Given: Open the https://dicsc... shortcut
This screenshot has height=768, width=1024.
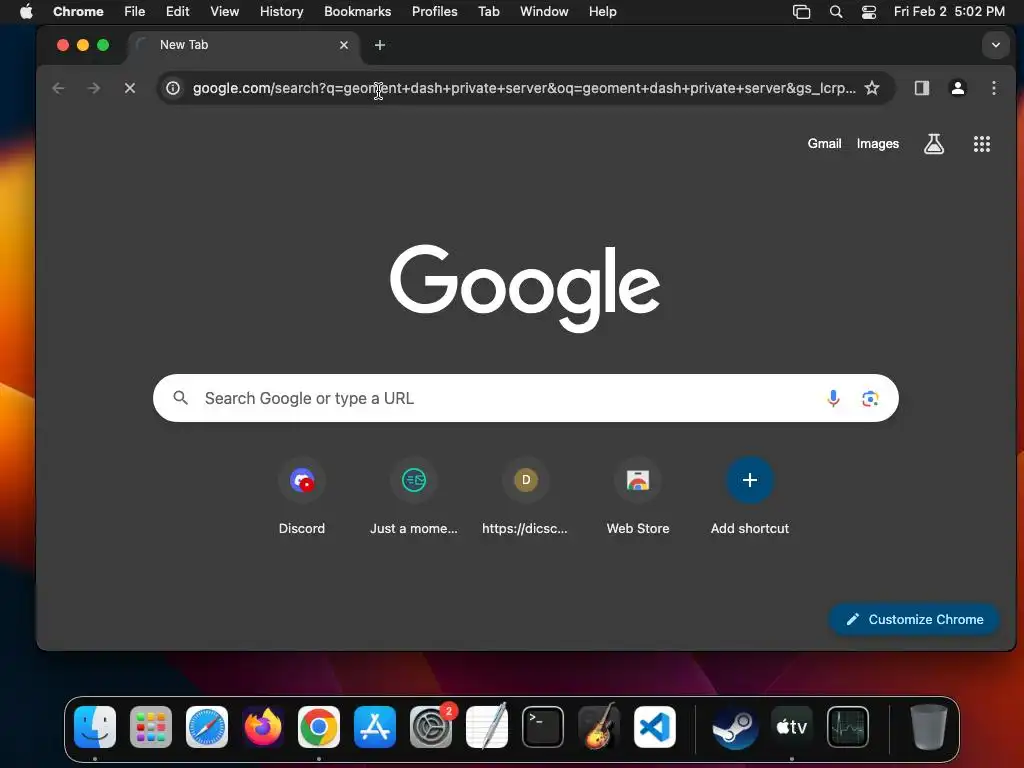Looking at the screenshot, I should tap(526, 498).
